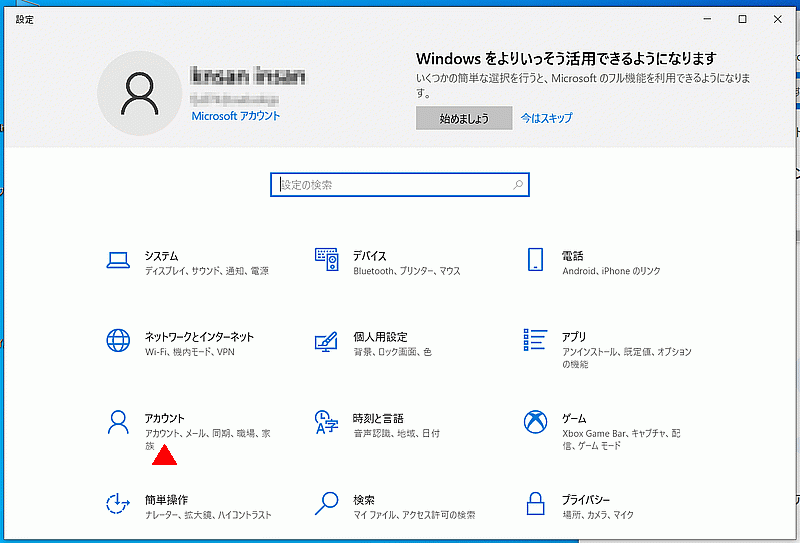The width and height of the screenshot is (800, 543).
Task: Click the 設定 window title text
Action: coord(24,19)
